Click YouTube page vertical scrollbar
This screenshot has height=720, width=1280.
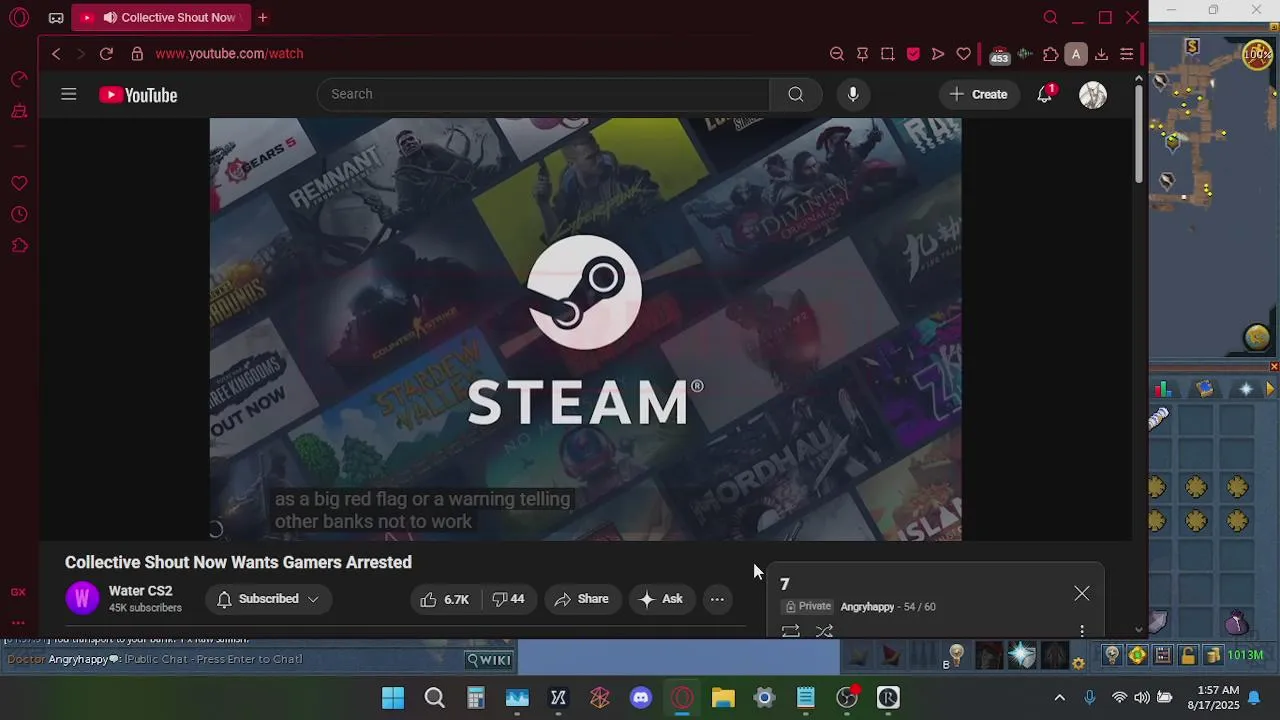coord(1138,135)
